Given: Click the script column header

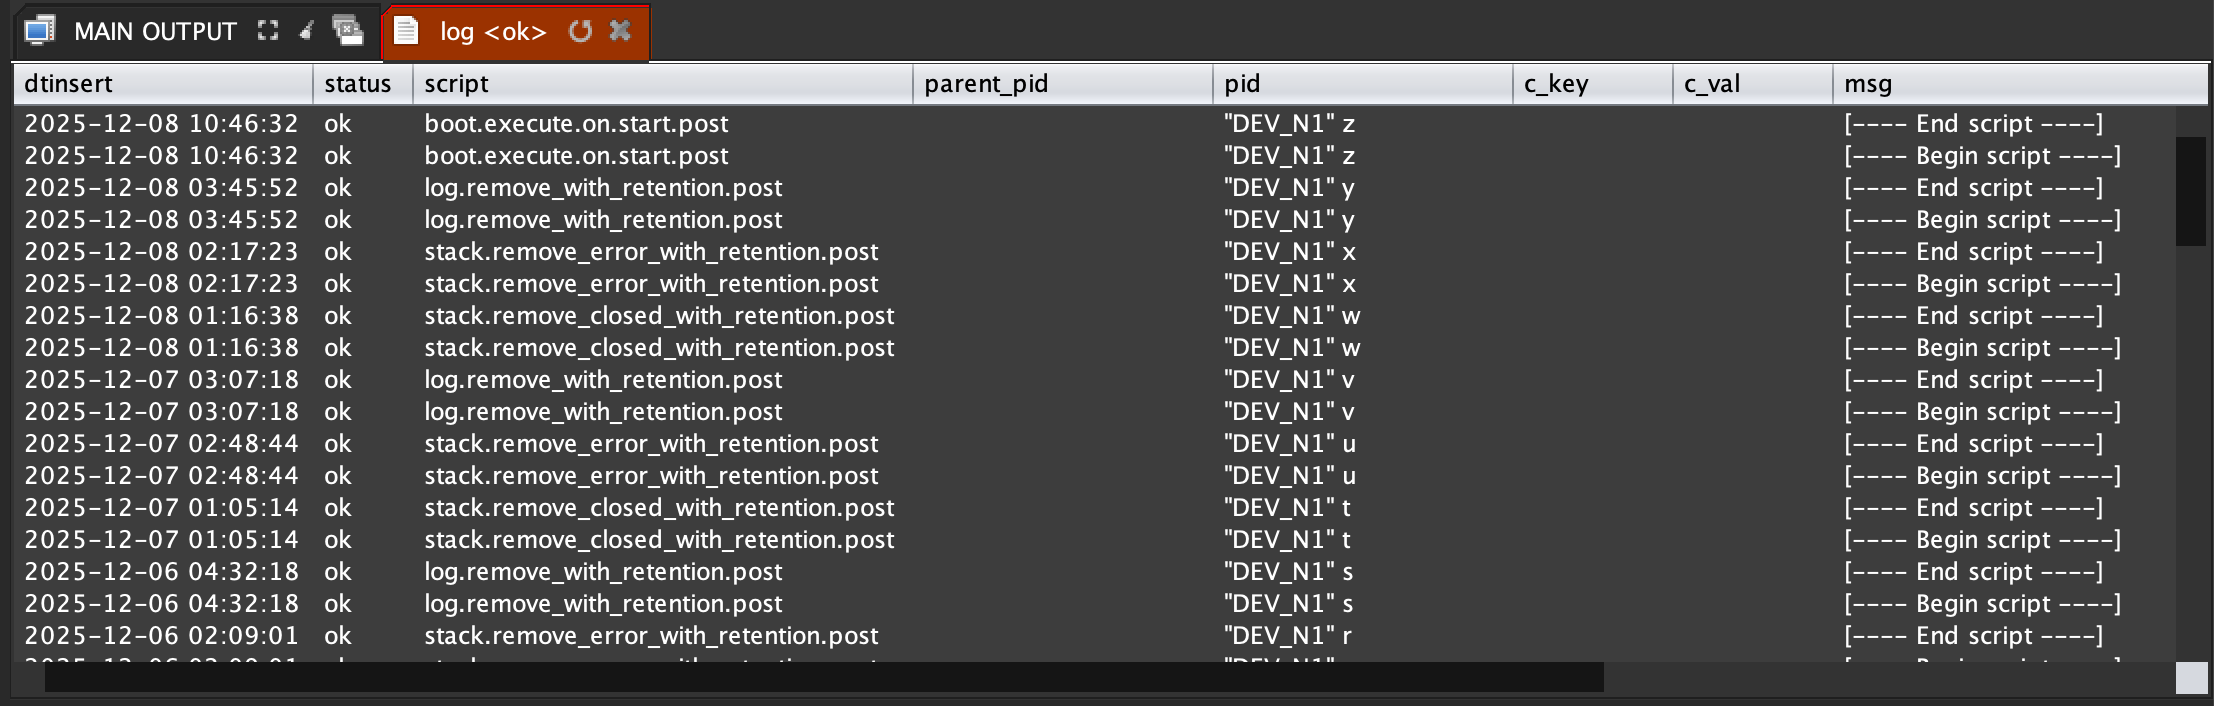Looking at the screenshot, I should (x=662, y=84).
